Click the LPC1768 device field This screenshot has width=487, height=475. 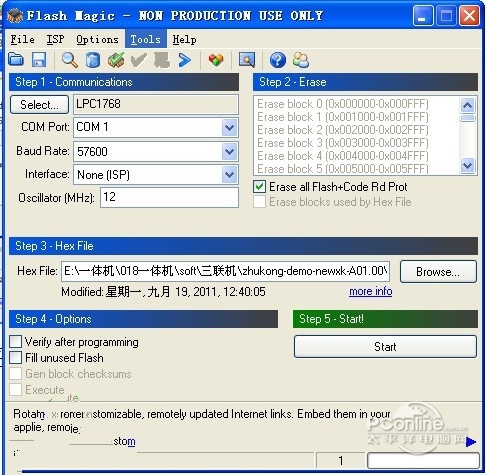pos(156,104)
